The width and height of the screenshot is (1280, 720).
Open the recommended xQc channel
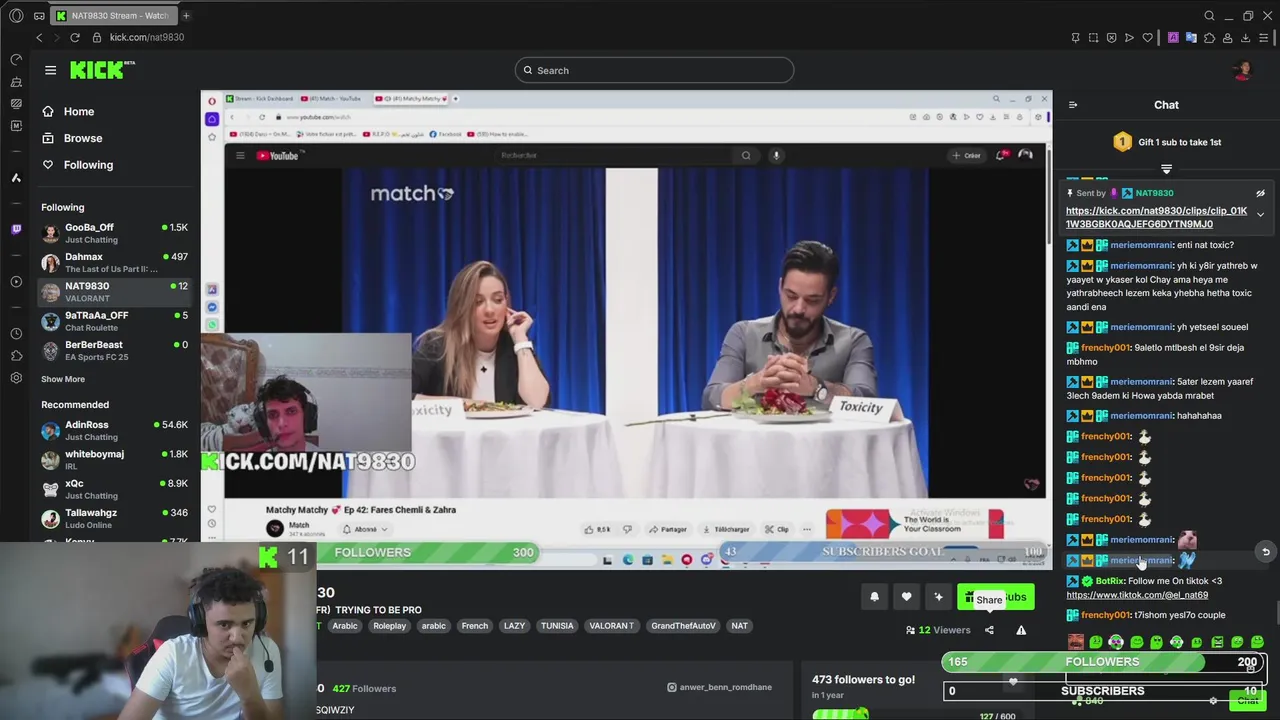click(x=114, y=489)
